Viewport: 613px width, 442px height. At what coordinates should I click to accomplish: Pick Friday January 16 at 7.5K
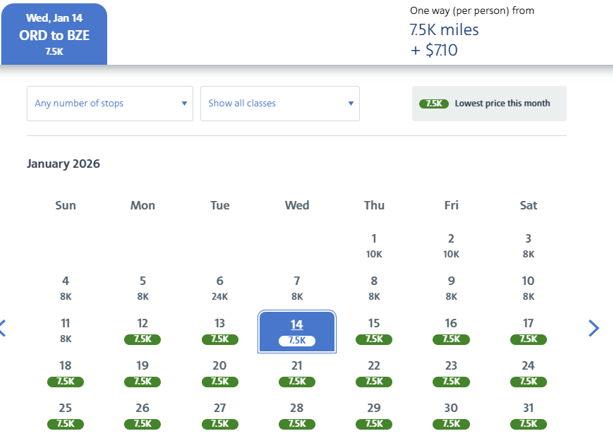(451, 331)
